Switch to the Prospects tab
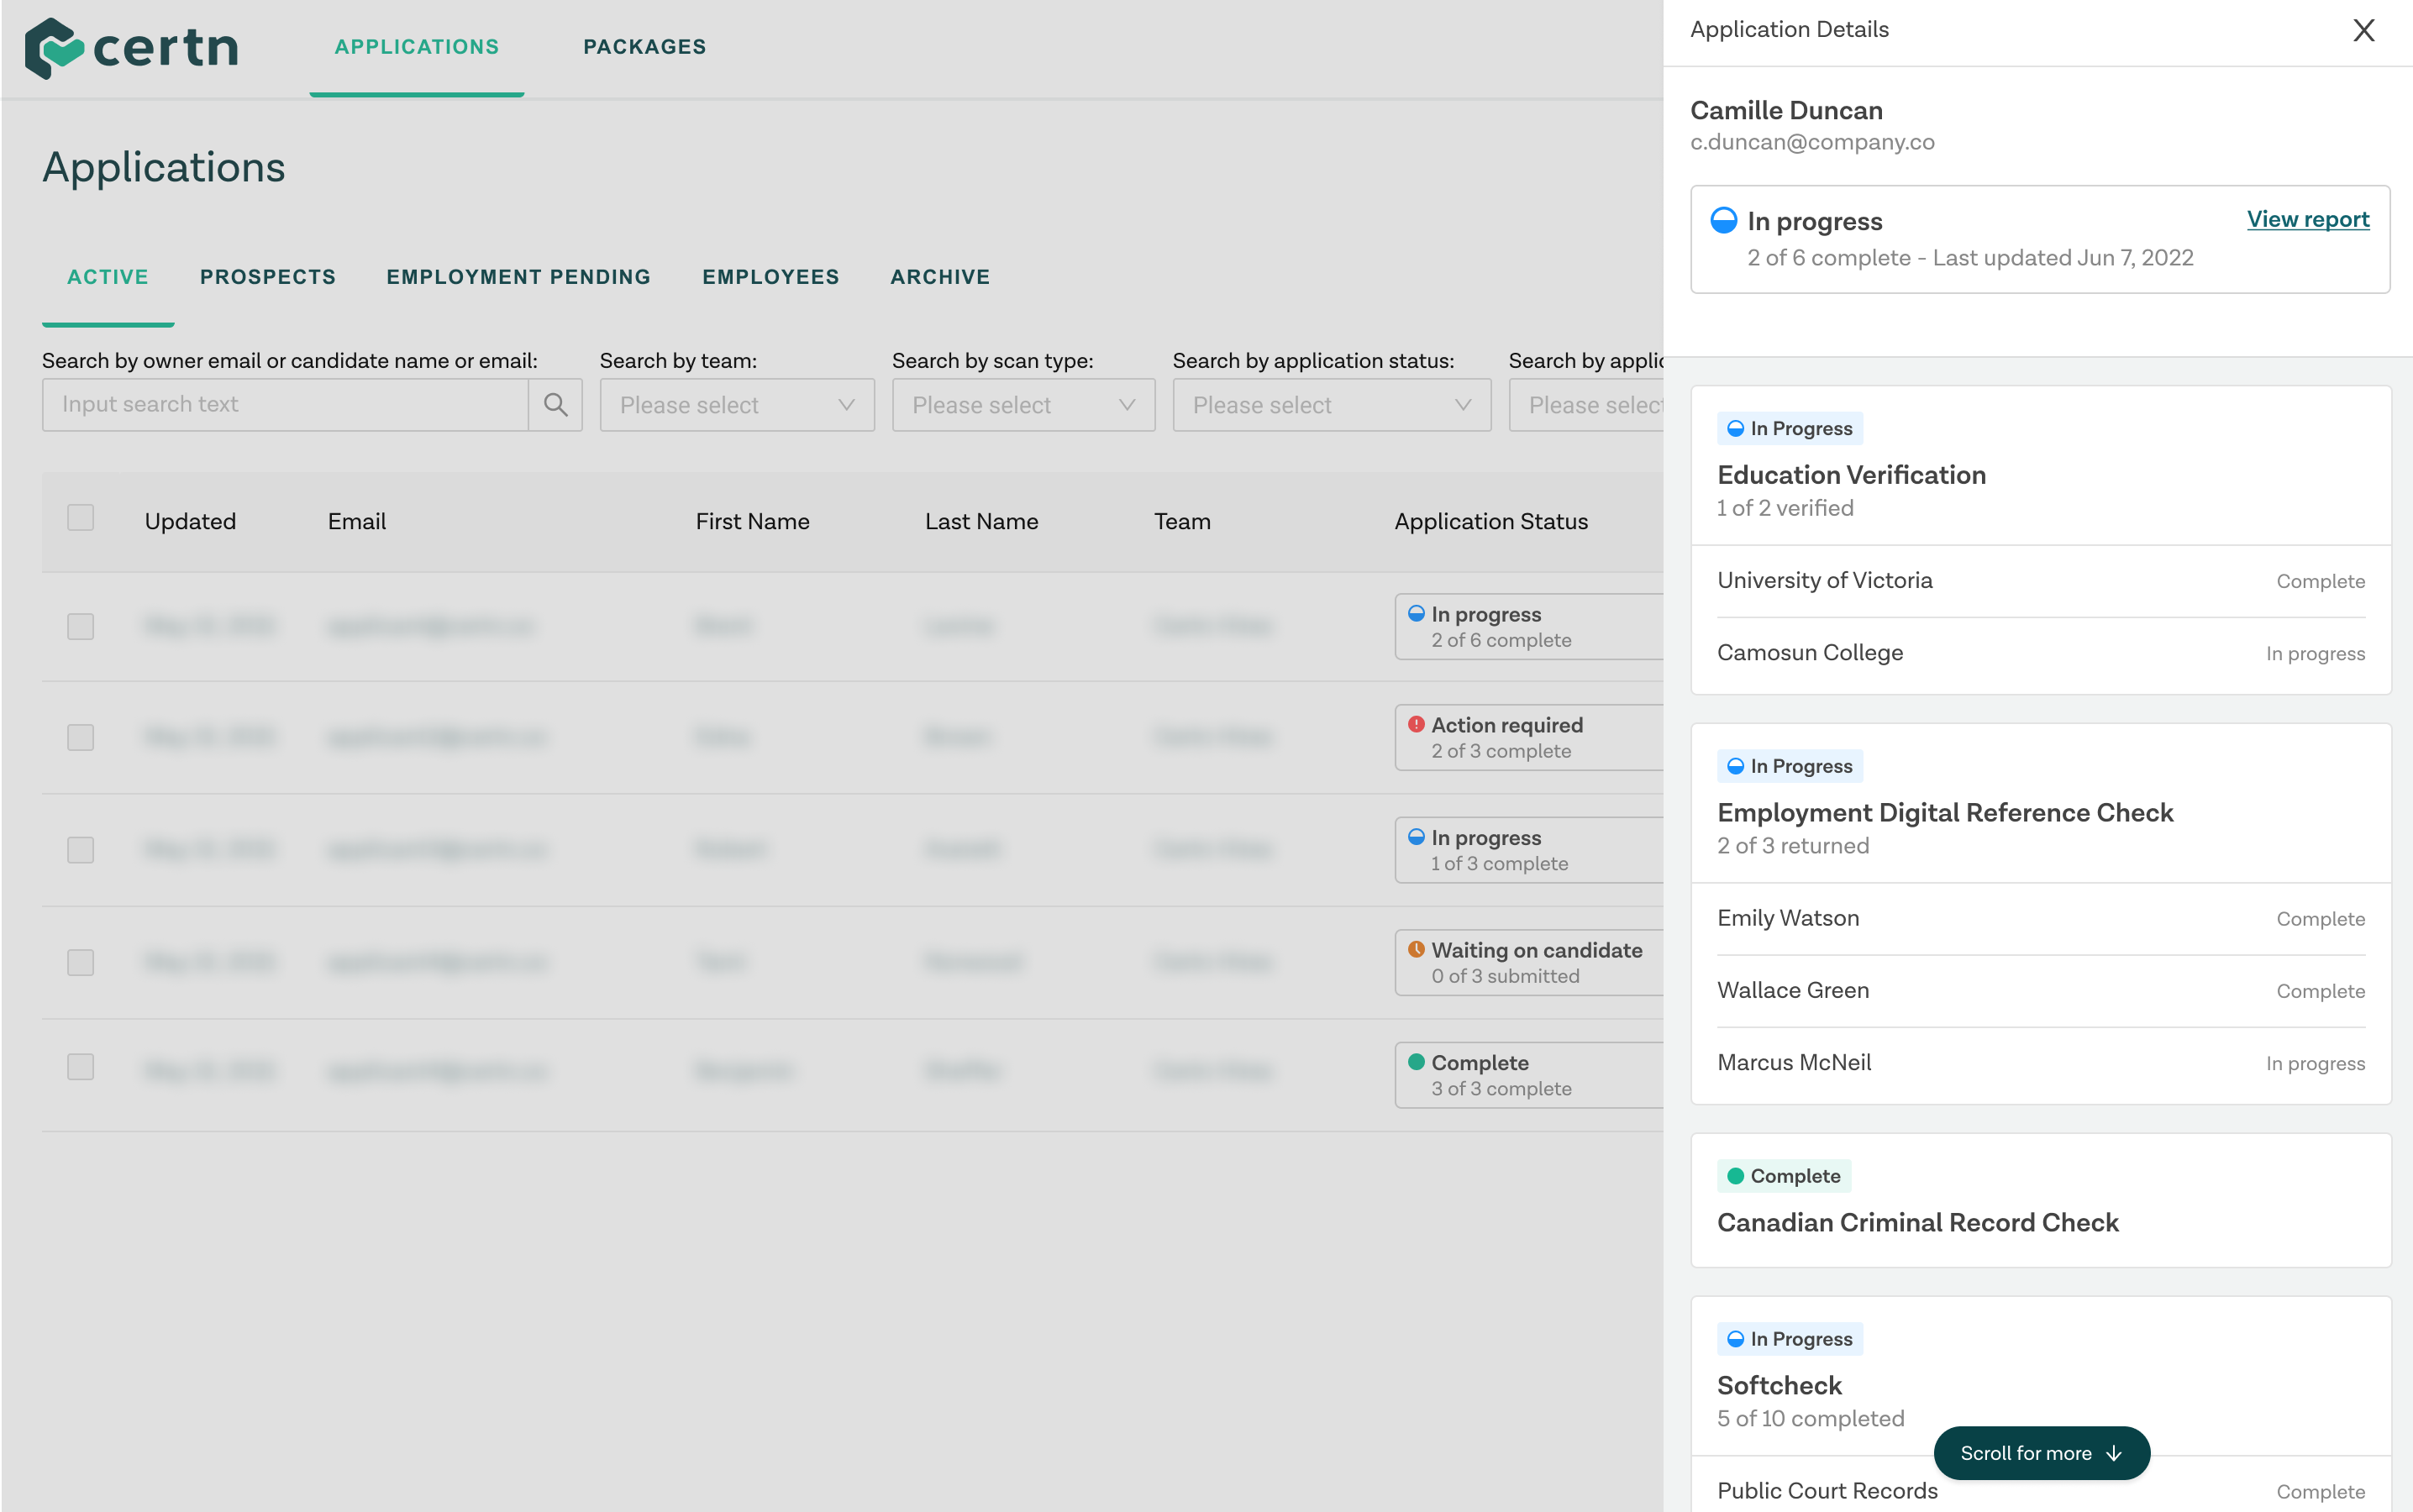2413x1512 pixels. [x=268, y=277]
